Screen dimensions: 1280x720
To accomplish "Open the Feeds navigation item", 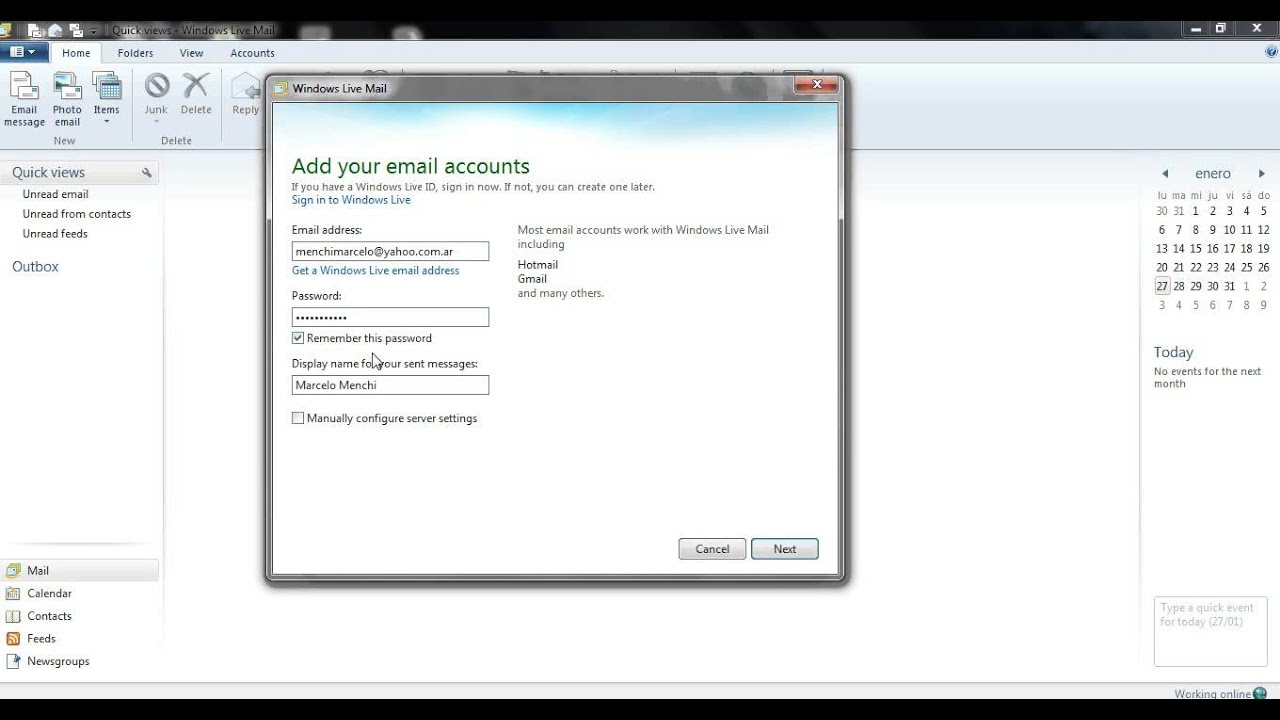I will coord(41,639).
